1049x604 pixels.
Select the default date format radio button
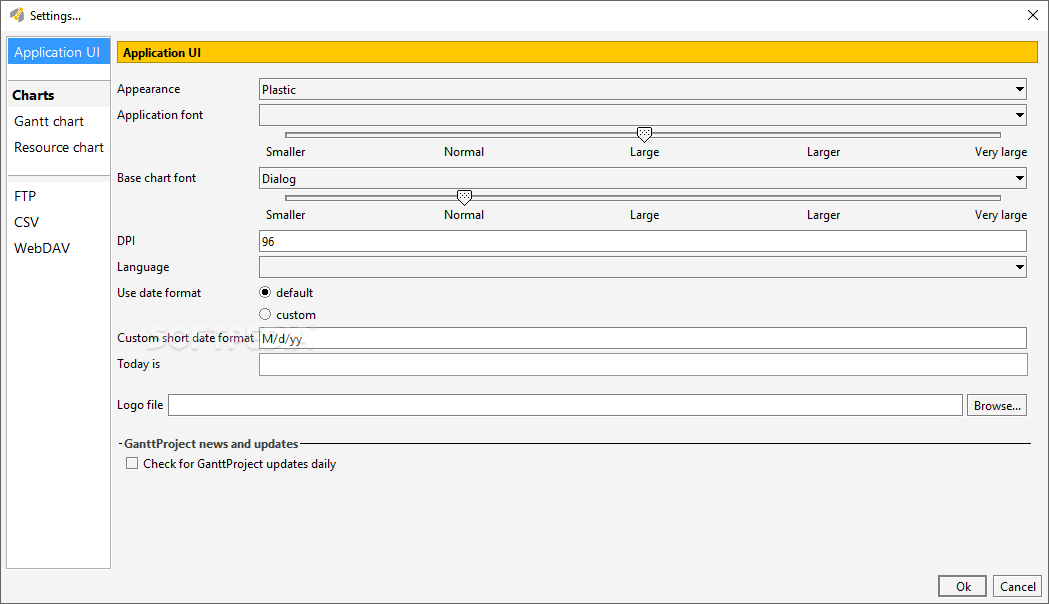[265, 292]
